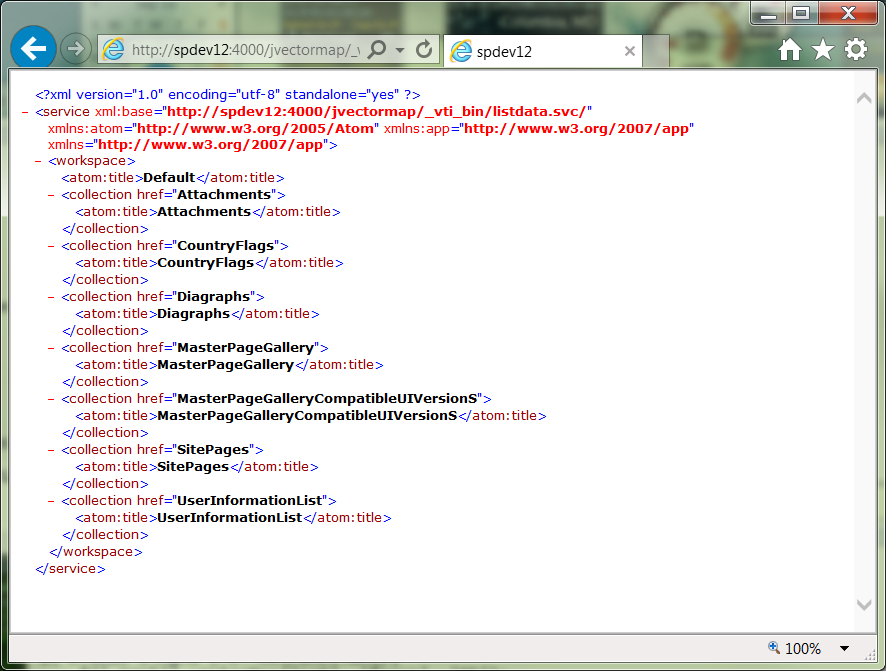Click the scrollbar down arrow
Screen dimensions: 886x671
click(x=864, y=604)
